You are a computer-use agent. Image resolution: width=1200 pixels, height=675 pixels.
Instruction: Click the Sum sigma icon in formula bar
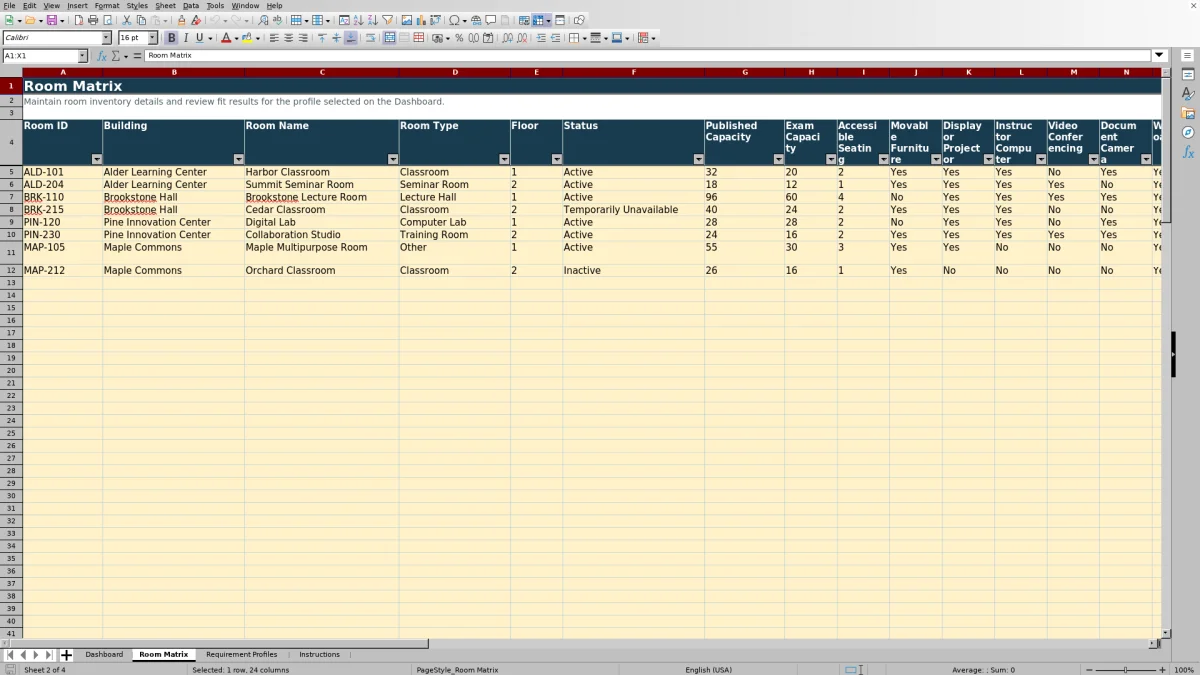[x=115, y=56]
